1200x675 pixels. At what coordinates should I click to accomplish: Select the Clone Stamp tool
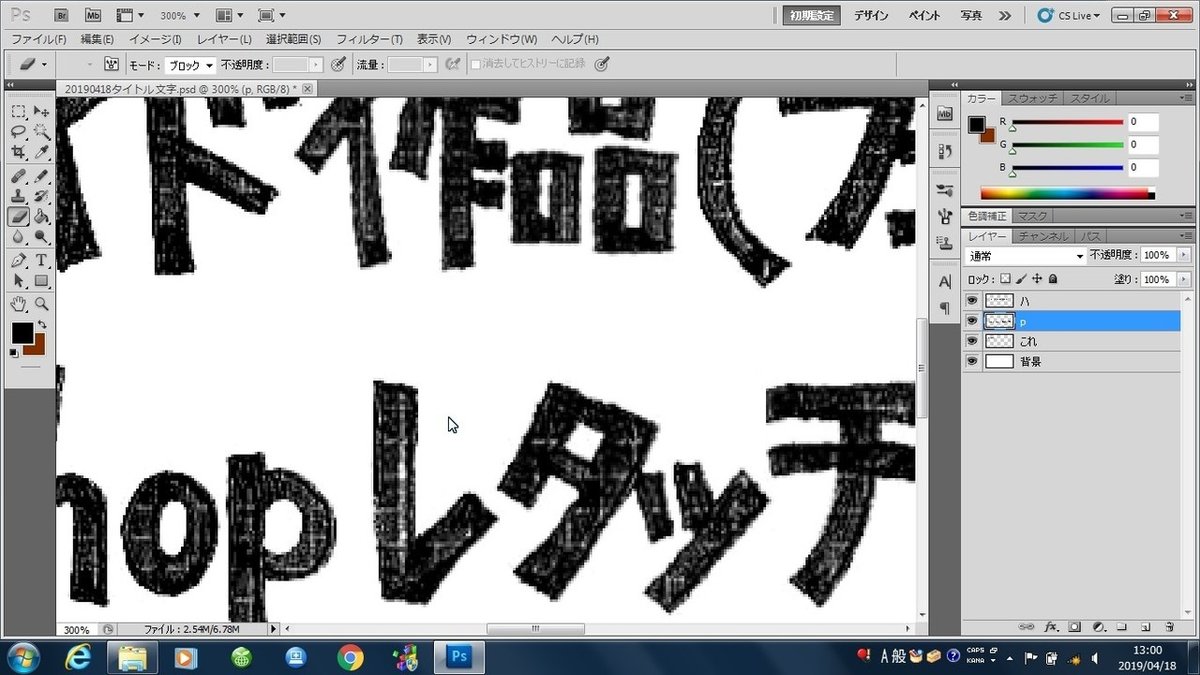(x=19, y=196)
